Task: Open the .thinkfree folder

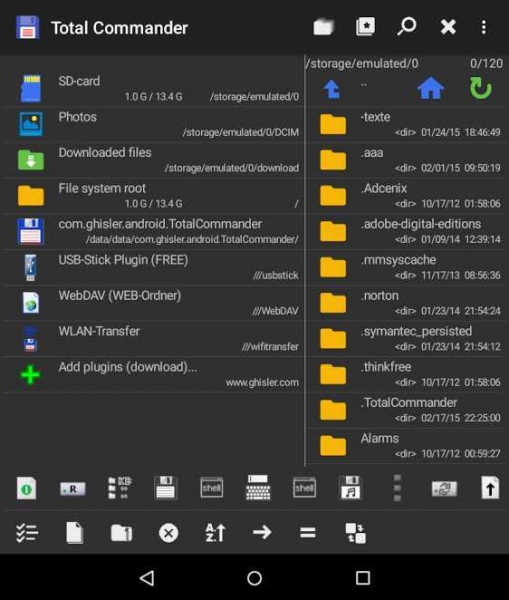Action: point(408,374)
